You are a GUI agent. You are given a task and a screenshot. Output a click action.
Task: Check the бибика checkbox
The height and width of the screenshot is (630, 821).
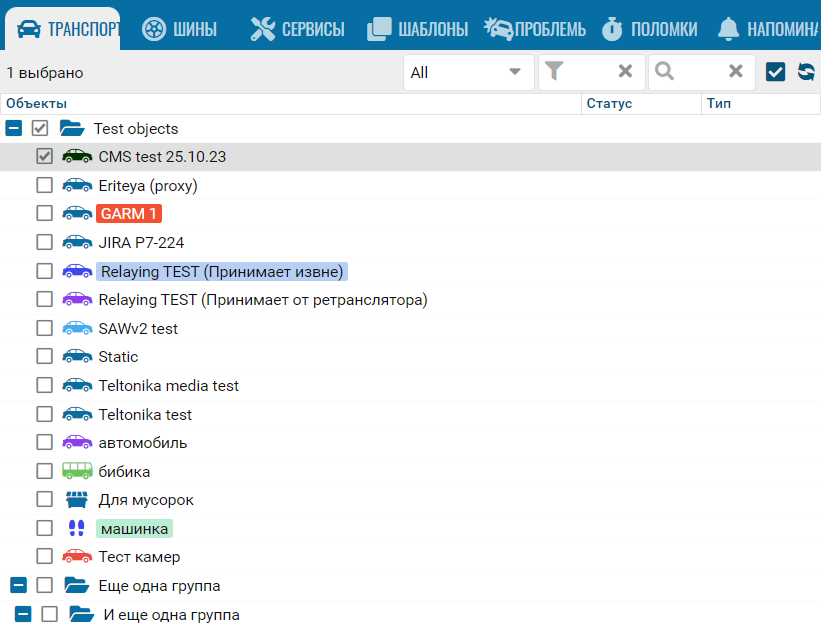coord(45,471)
